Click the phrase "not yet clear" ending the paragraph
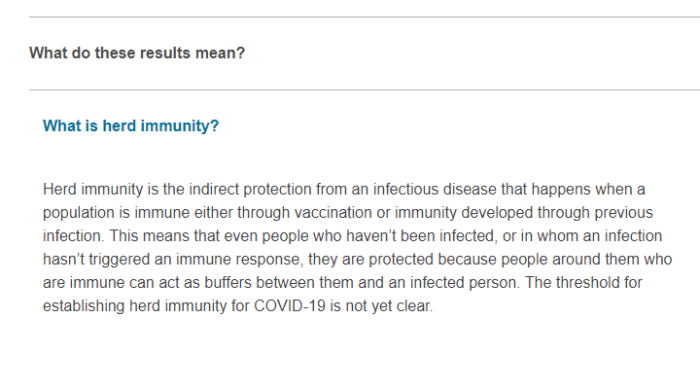Image resolution: width=700 pixels, height=389 pixels. pos(388,306)
